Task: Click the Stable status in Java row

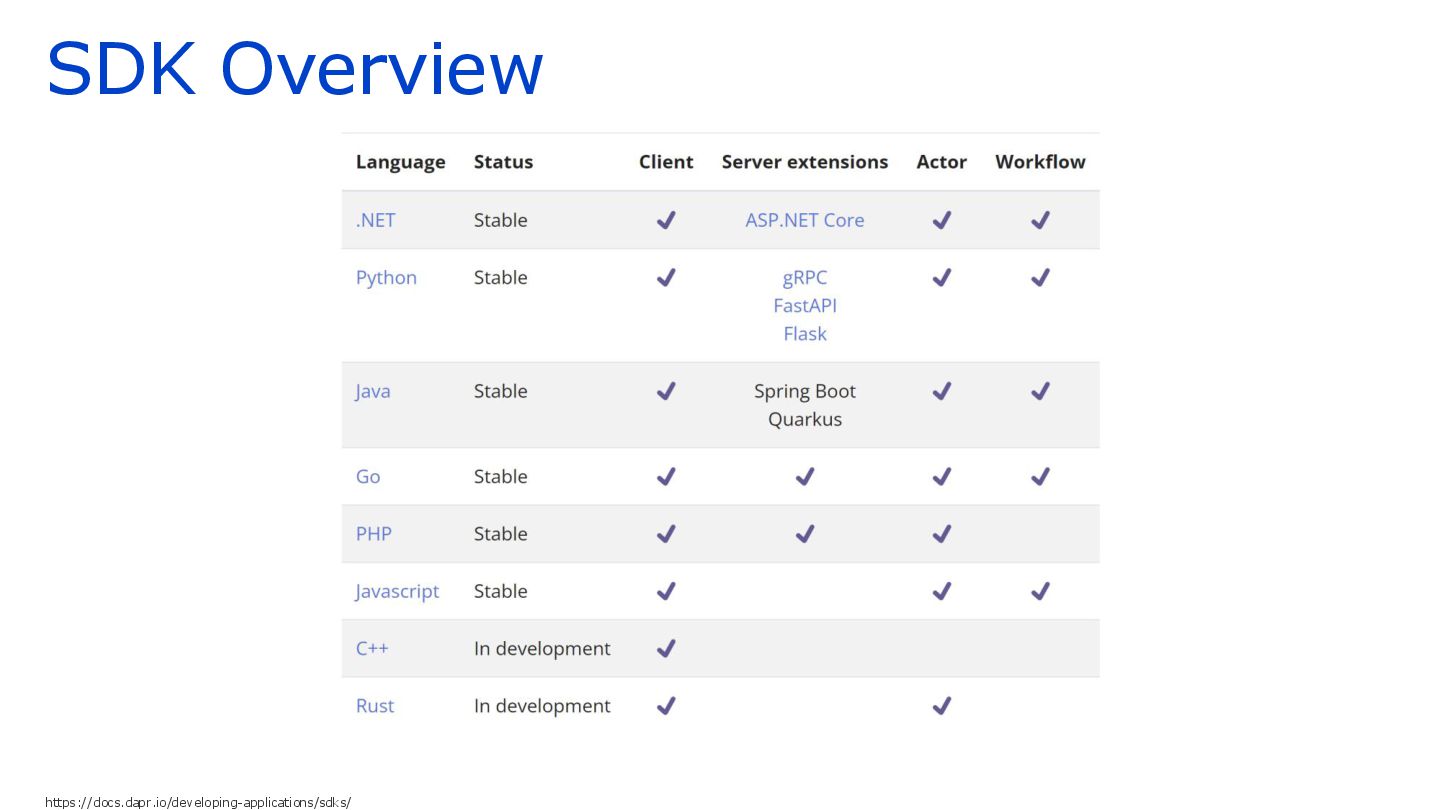Action: 500,391
